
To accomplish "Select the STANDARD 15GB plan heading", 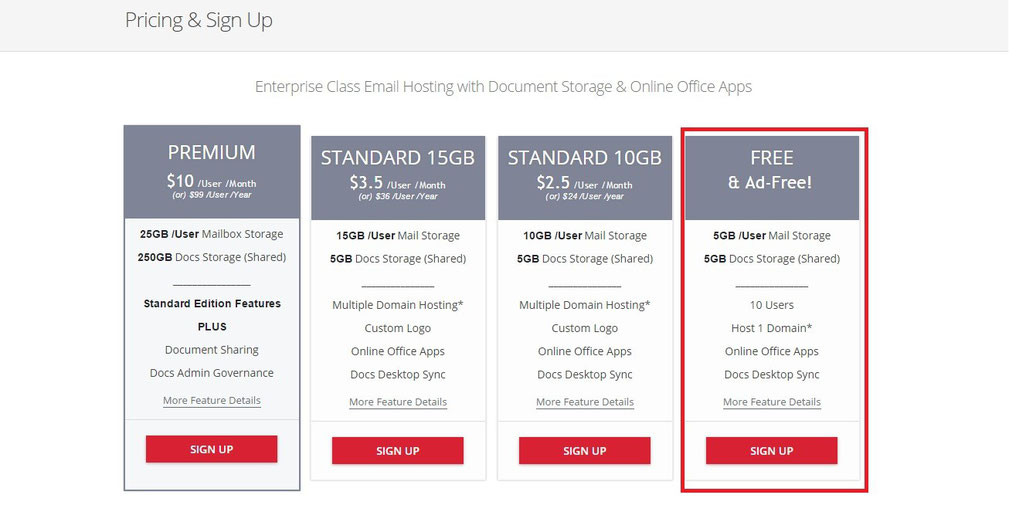I will click(398, 158).
